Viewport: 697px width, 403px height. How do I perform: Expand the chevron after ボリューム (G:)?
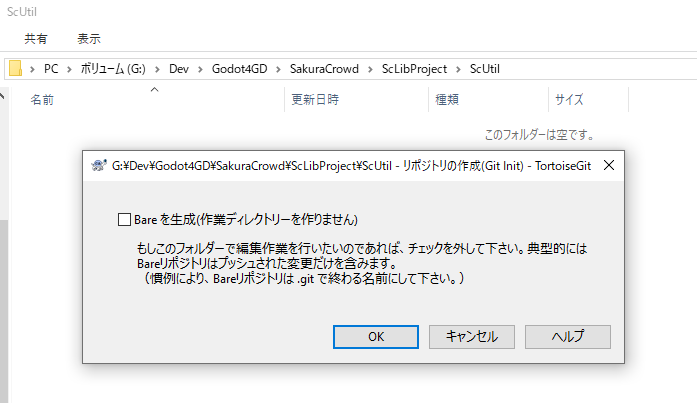[x=157, y=69]
